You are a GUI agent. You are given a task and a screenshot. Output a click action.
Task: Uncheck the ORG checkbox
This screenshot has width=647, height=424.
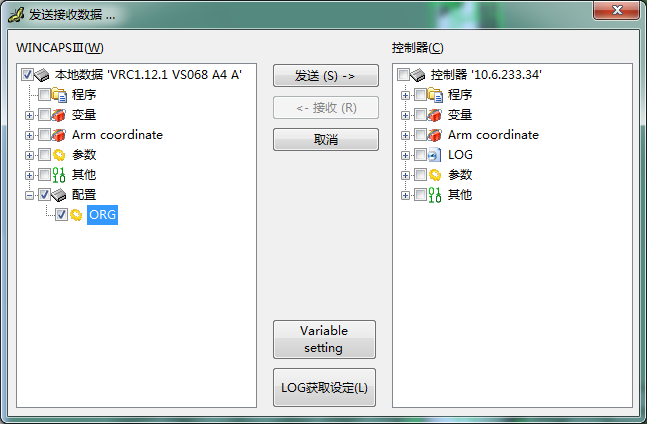[61, 215]
